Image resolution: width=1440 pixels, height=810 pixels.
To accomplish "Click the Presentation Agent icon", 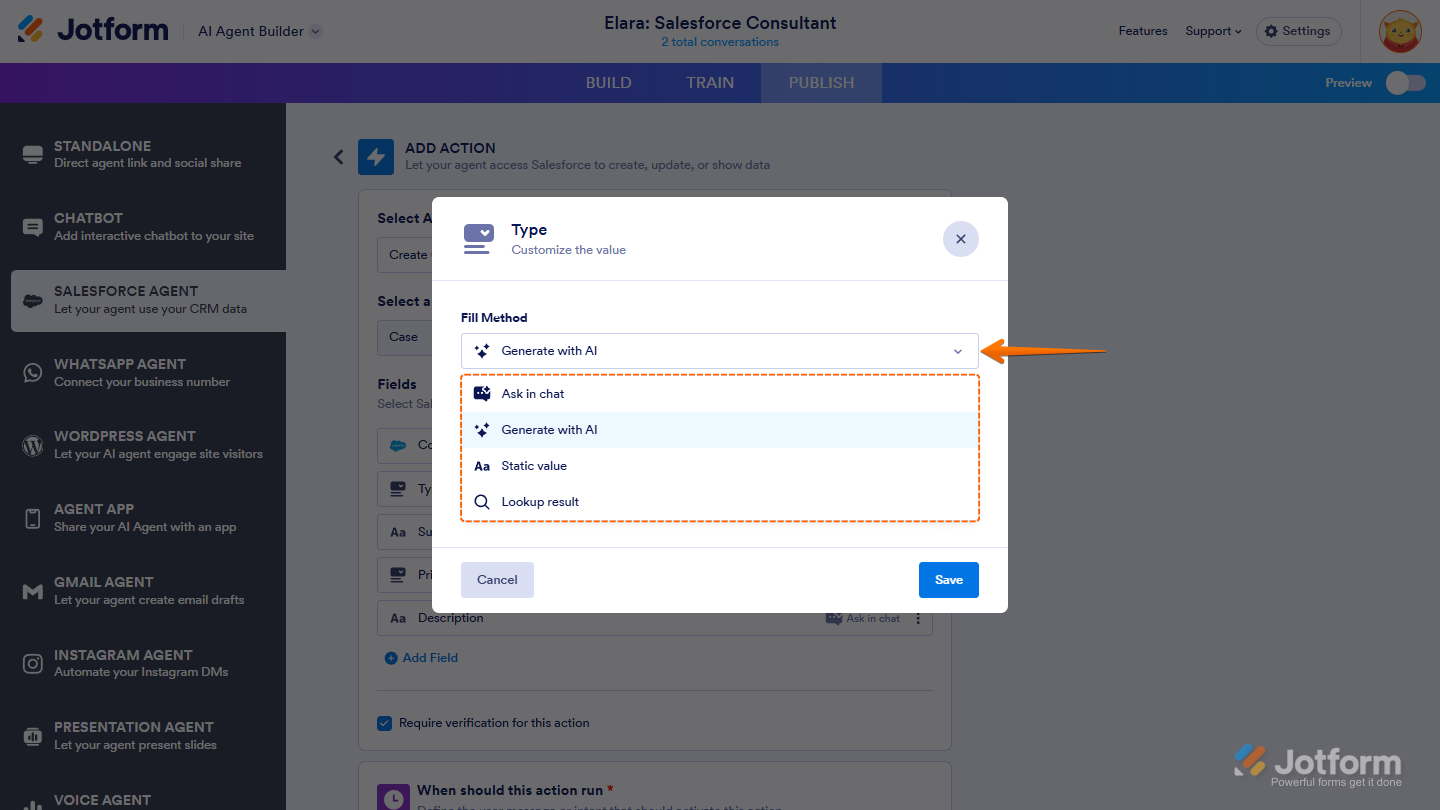I will point(30,735).
